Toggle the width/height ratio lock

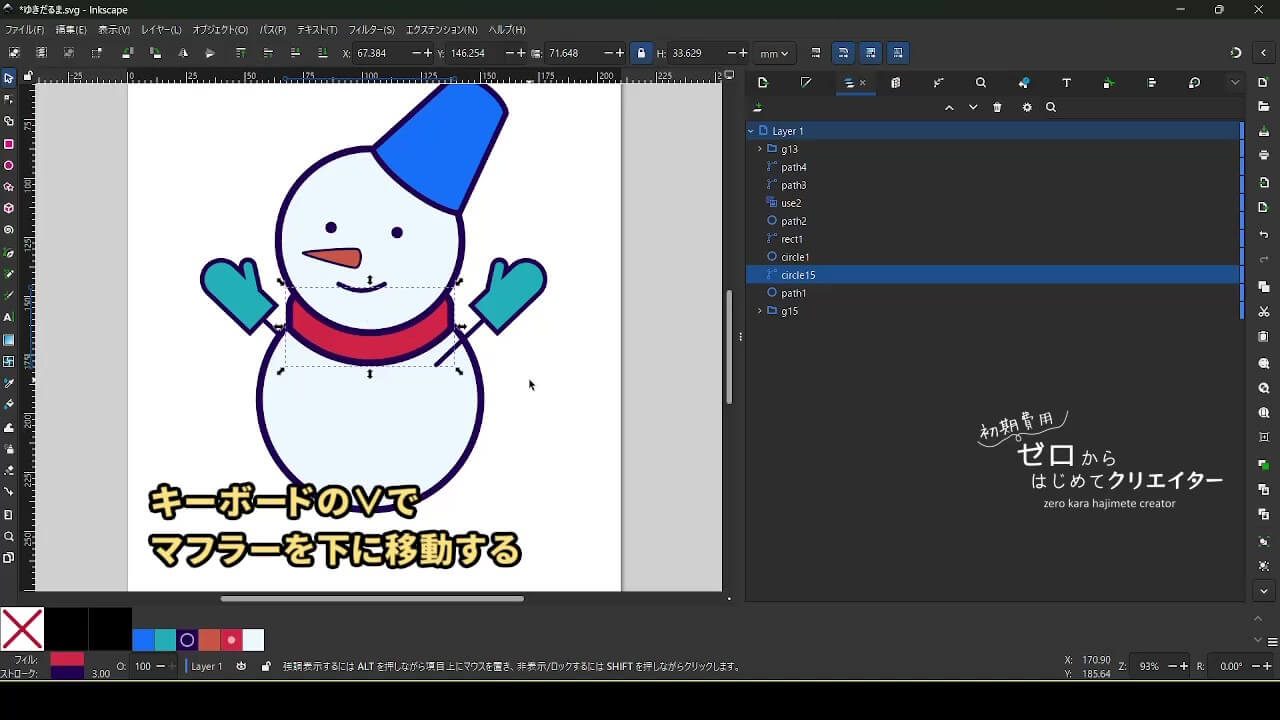coord(641,53)
